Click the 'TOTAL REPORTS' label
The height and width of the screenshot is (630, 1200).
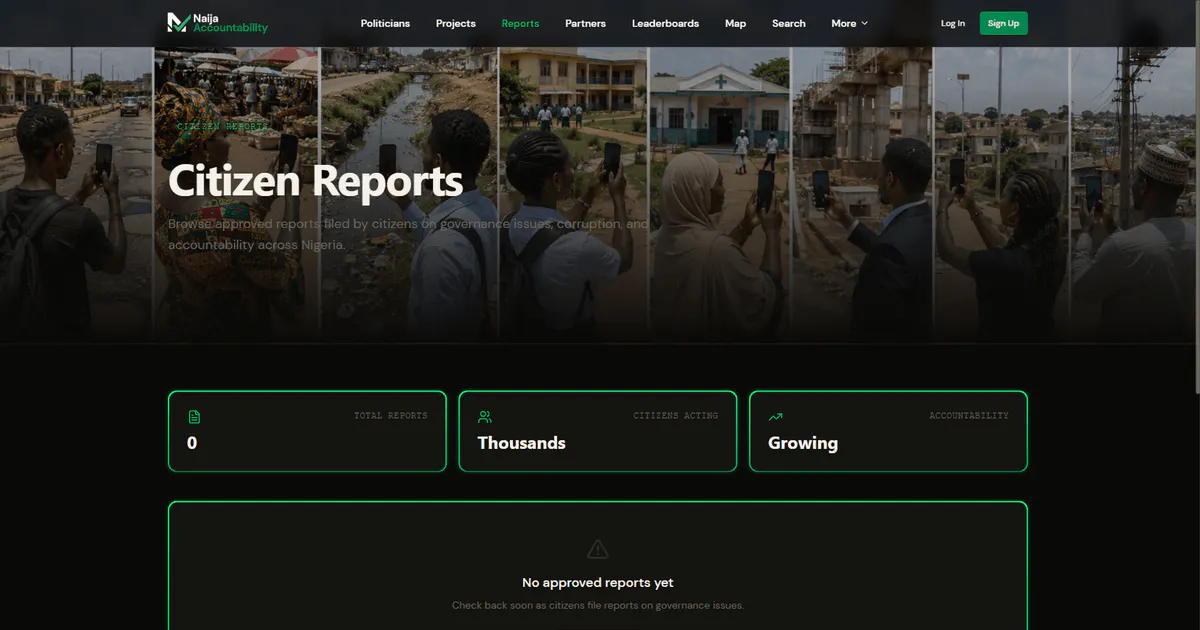(390, 415)
